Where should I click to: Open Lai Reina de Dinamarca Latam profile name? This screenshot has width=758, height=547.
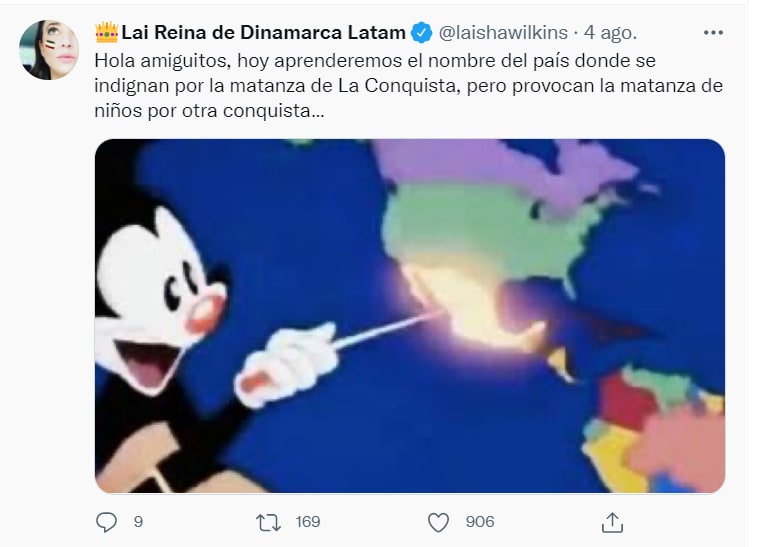263,33
